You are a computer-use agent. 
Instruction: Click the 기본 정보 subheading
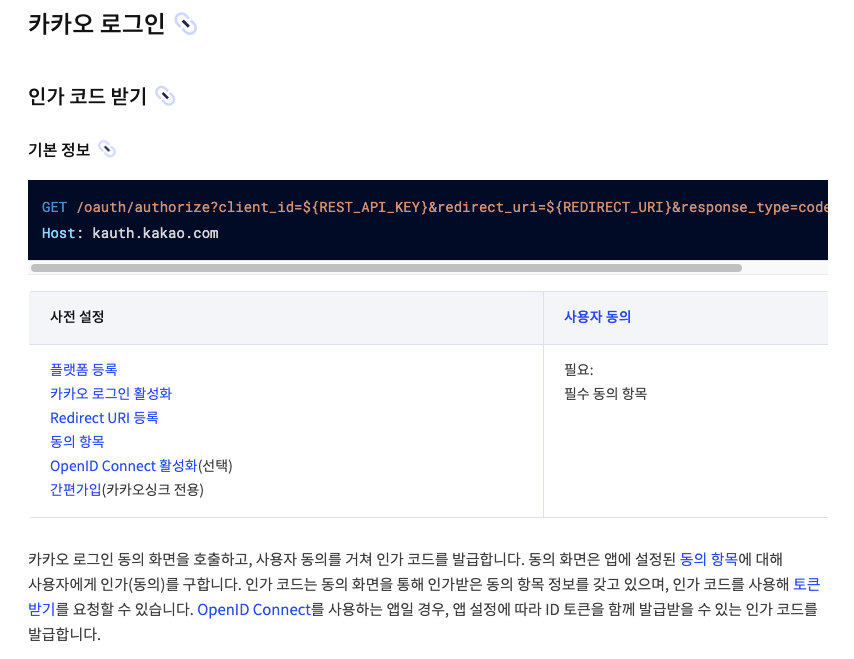[59, 149]
